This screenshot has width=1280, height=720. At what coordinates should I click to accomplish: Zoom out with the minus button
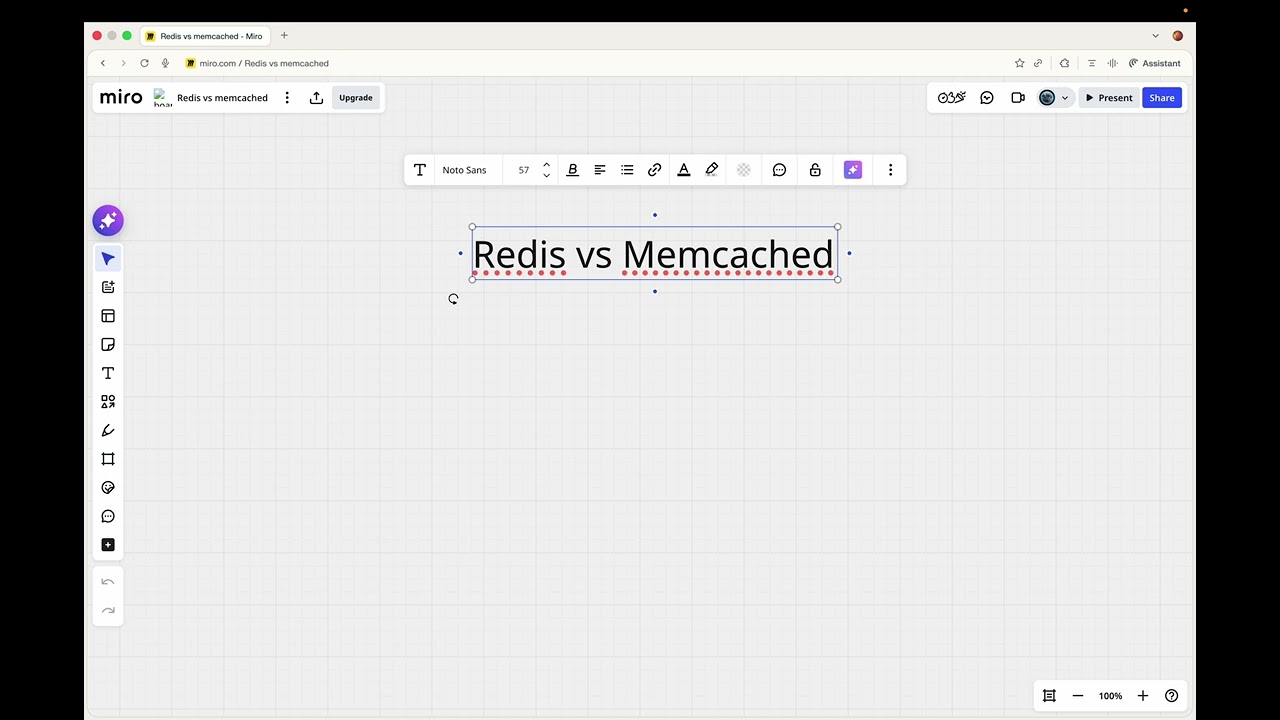point(1078,696)
